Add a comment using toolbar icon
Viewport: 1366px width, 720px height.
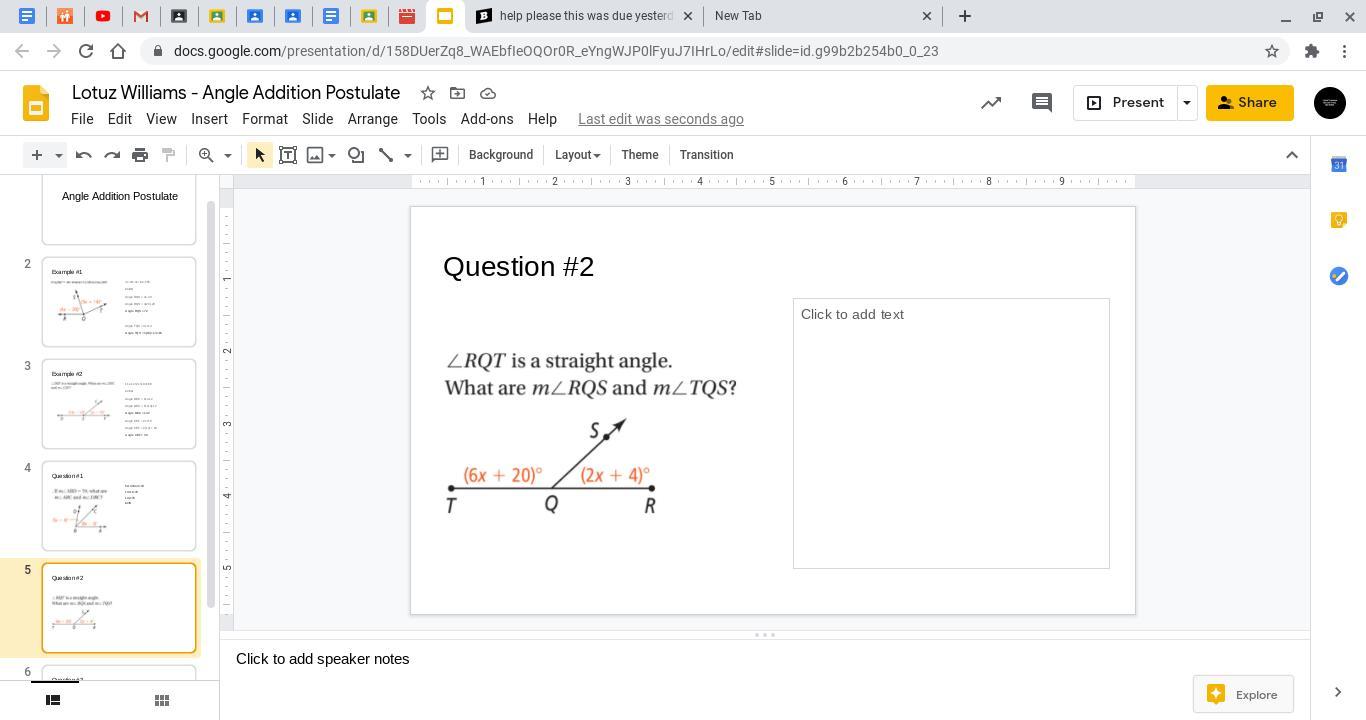pos(439,155)
